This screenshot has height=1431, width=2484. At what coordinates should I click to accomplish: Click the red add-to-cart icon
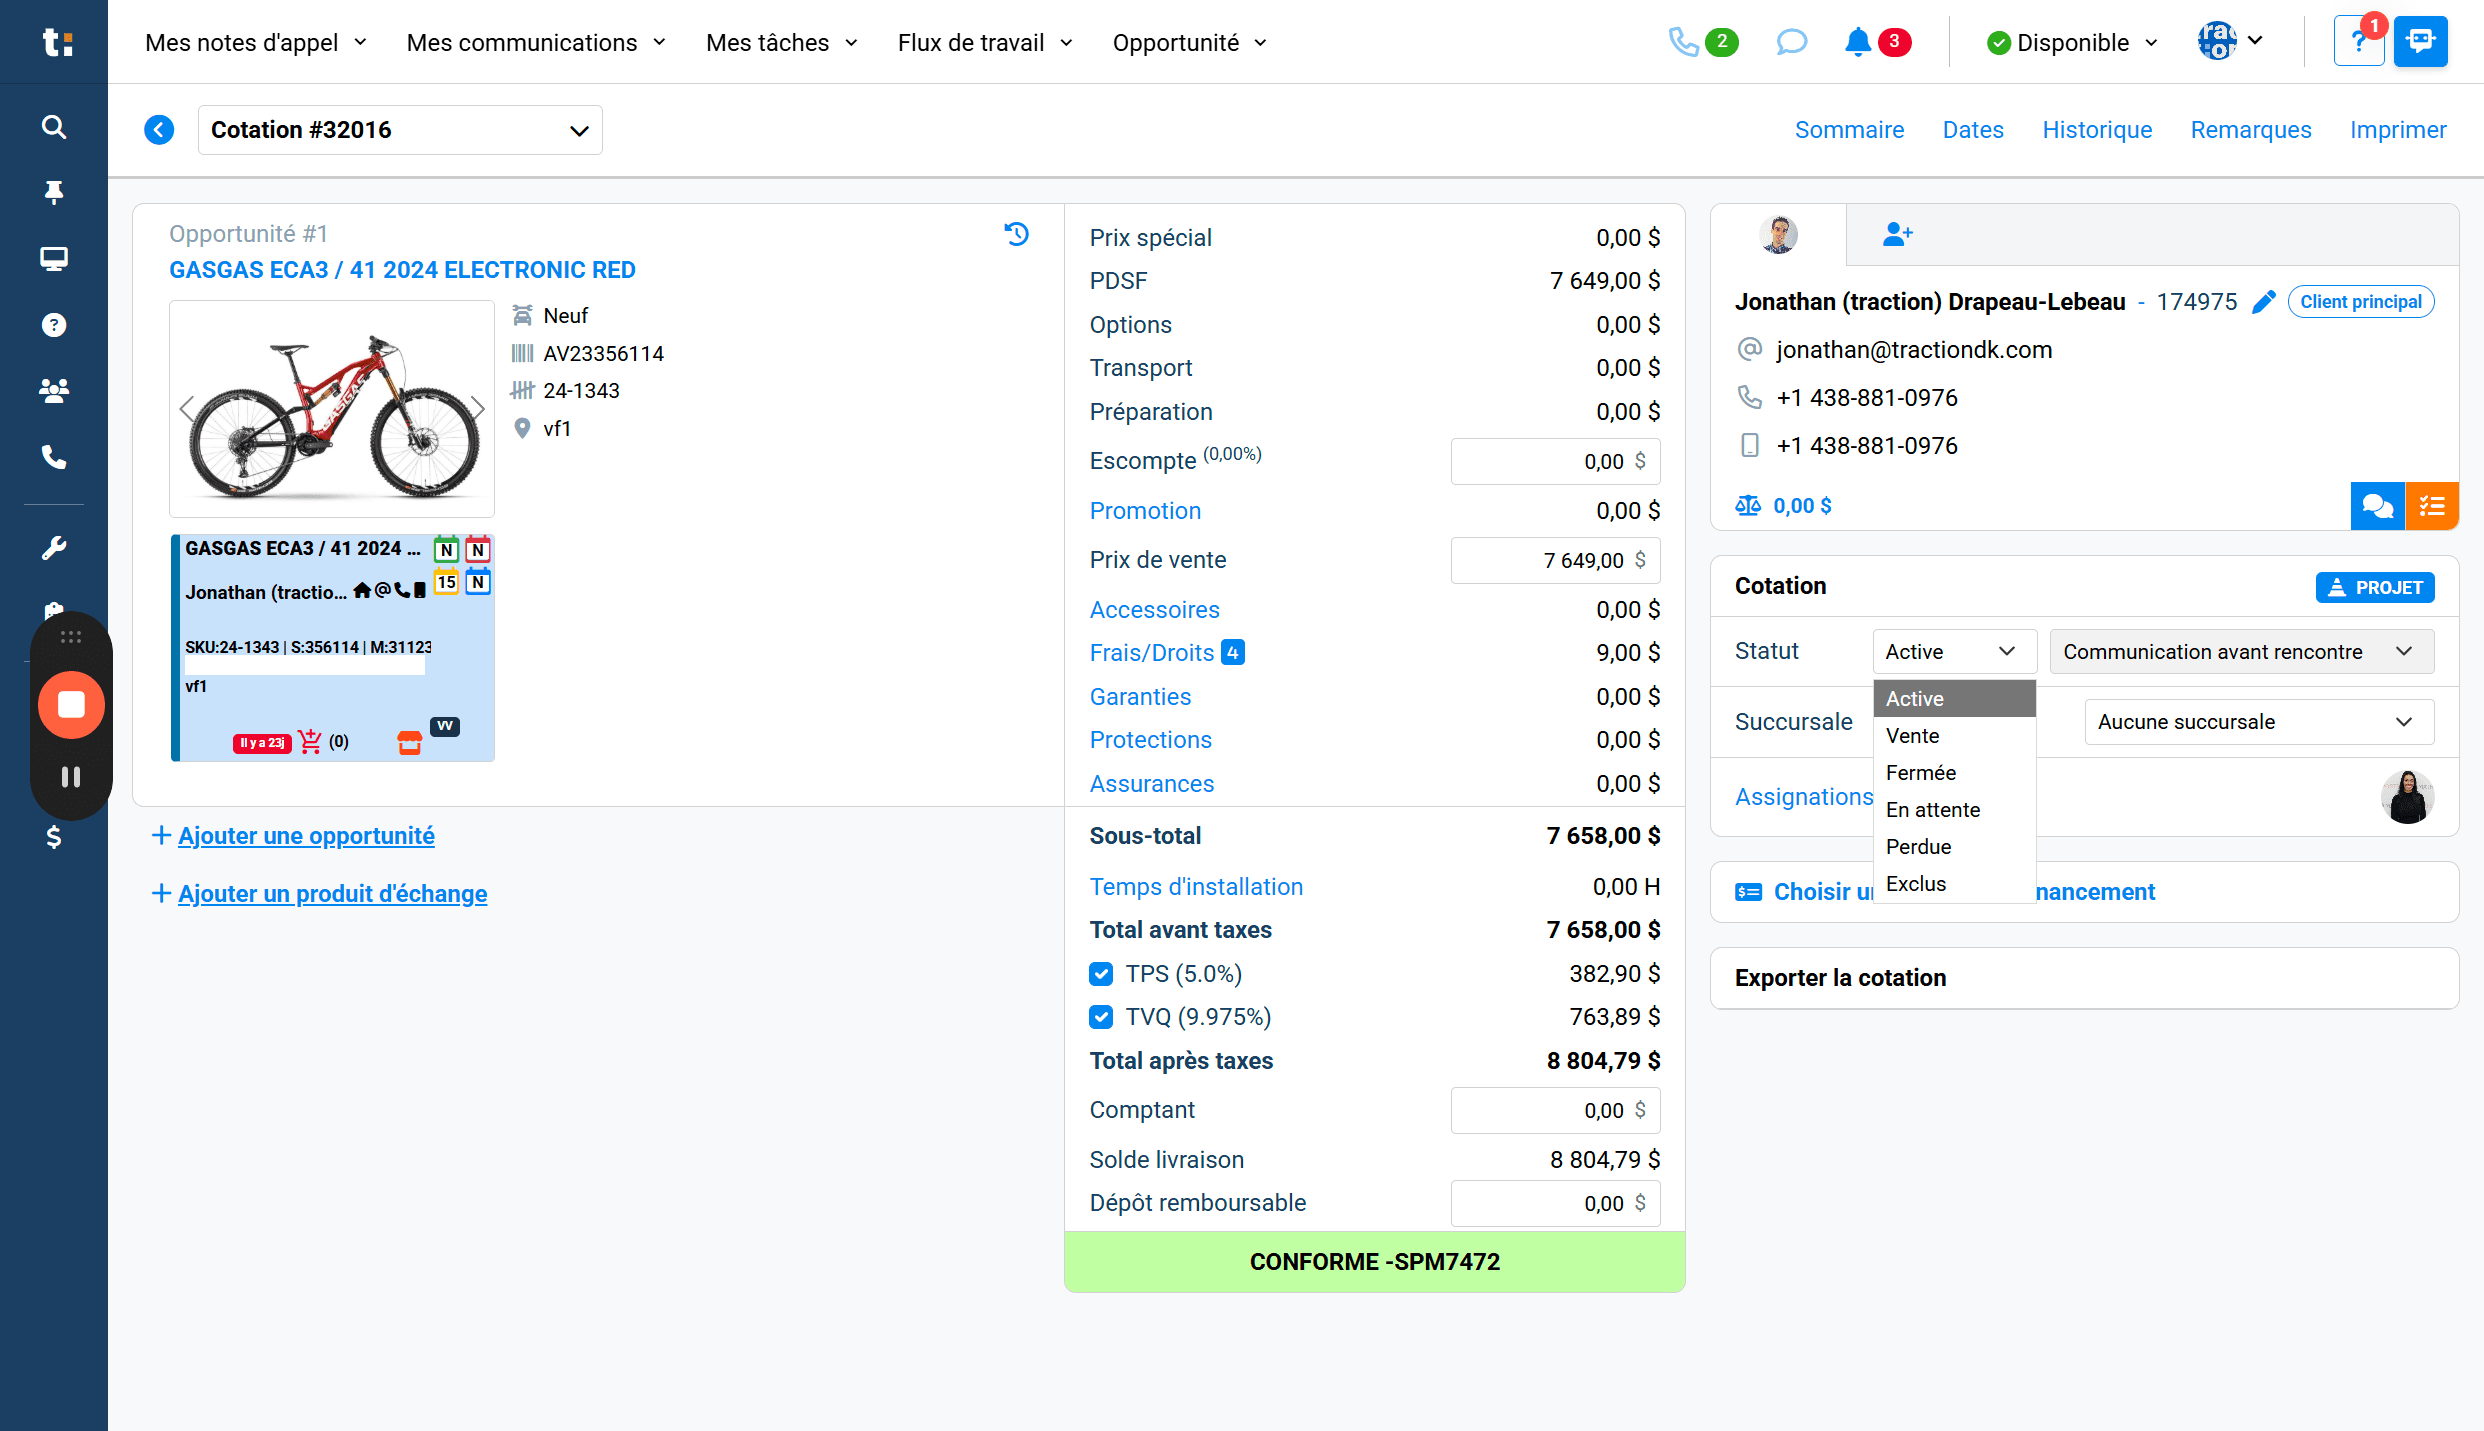[310, 741]
